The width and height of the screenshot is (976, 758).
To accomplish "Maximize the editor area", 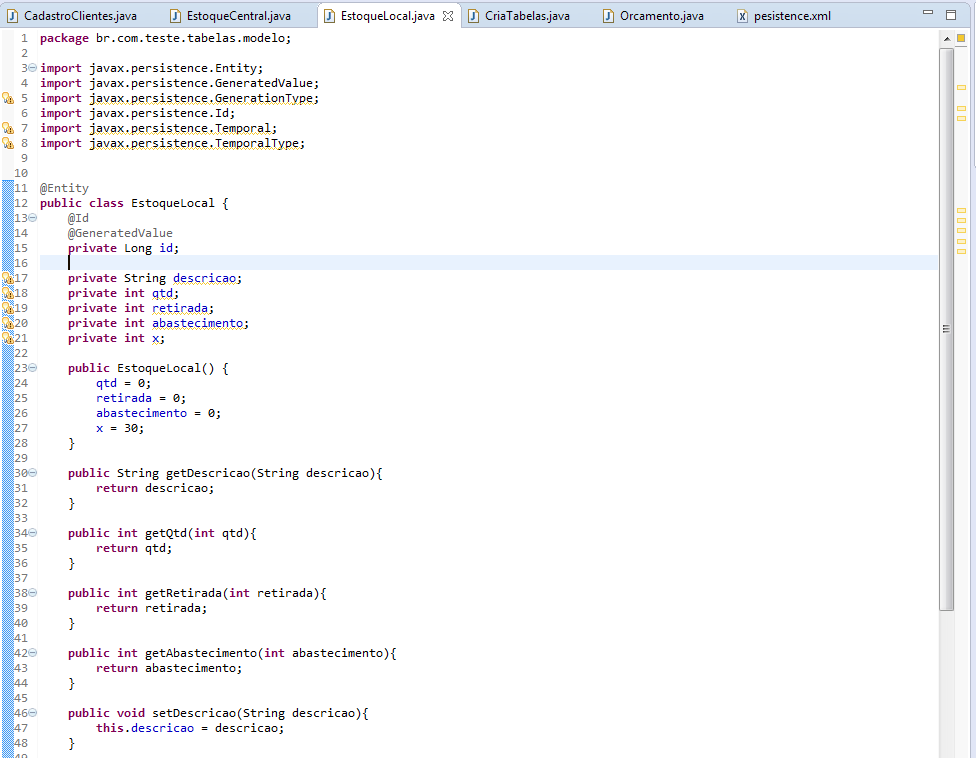I will [951, 15].
